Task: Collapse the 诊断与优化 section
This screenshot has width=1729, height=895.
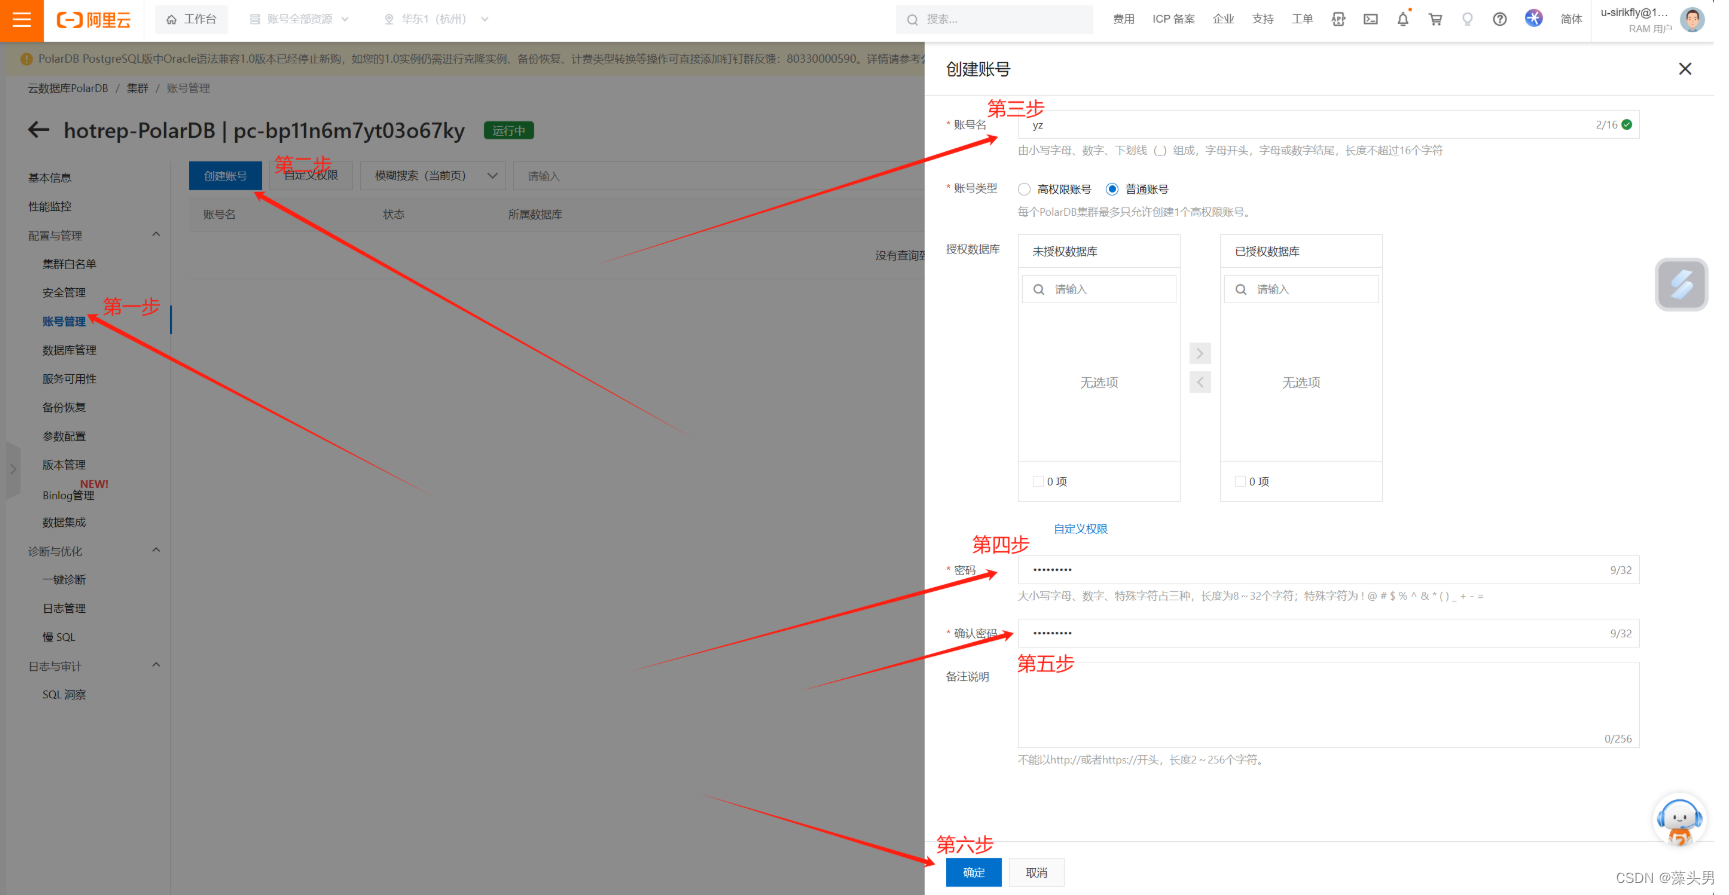Action: point(156,551)
